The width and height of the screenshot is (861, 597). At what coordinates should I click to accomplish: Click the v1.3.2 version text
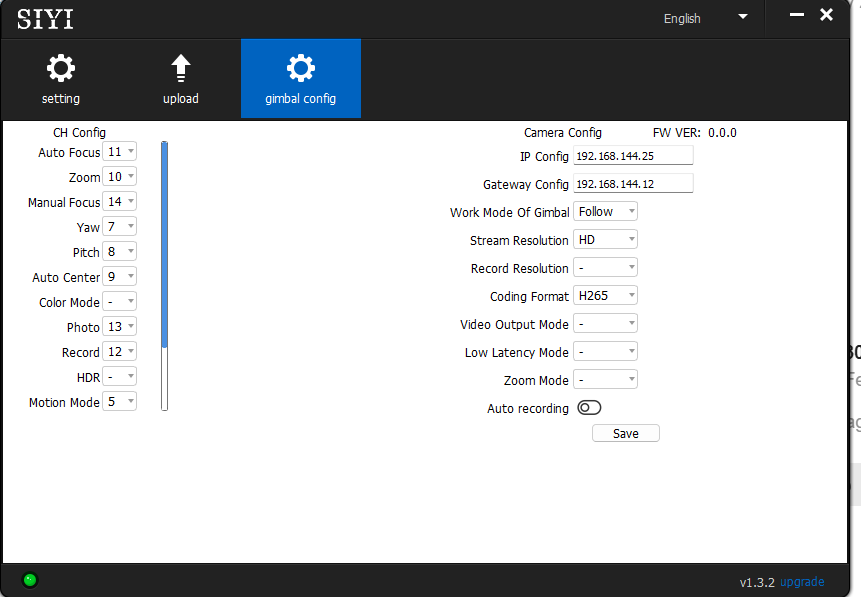[x=757, y=583]
